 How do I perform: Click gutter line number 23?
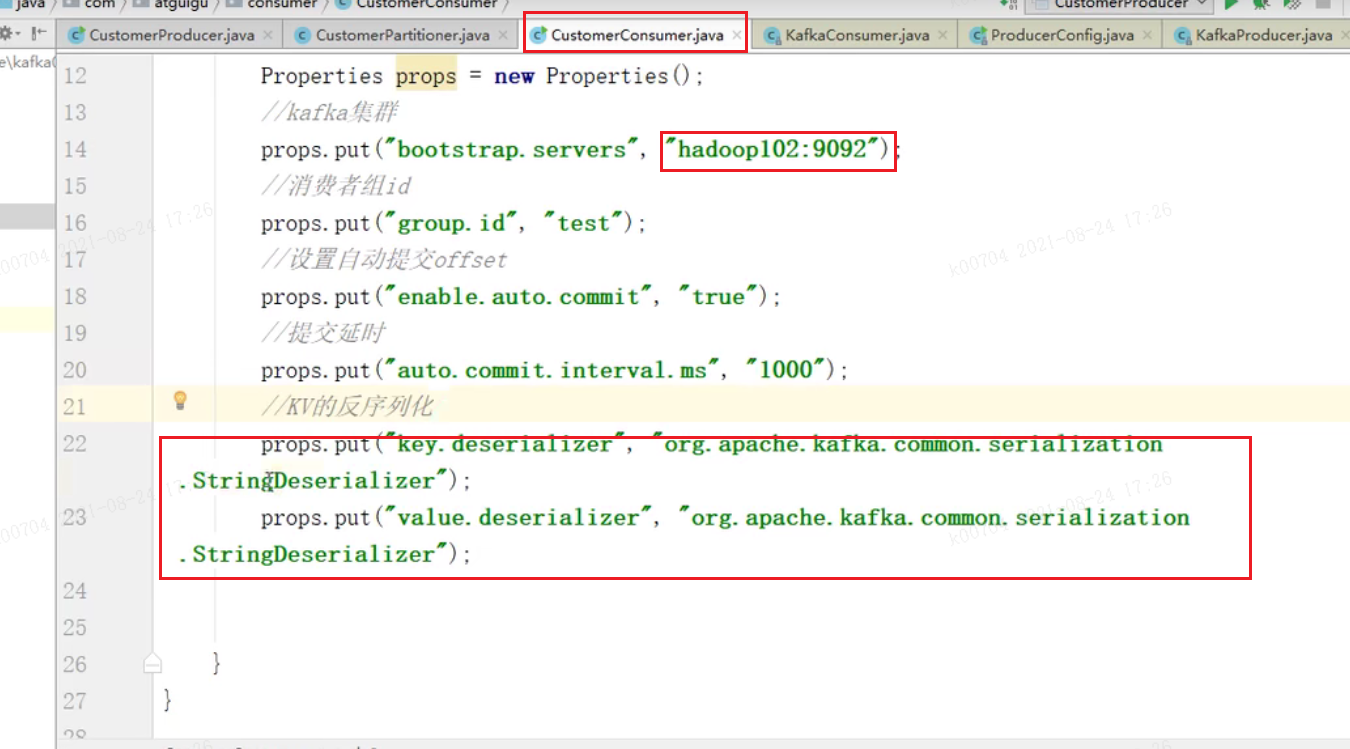[x=74, y=517]
